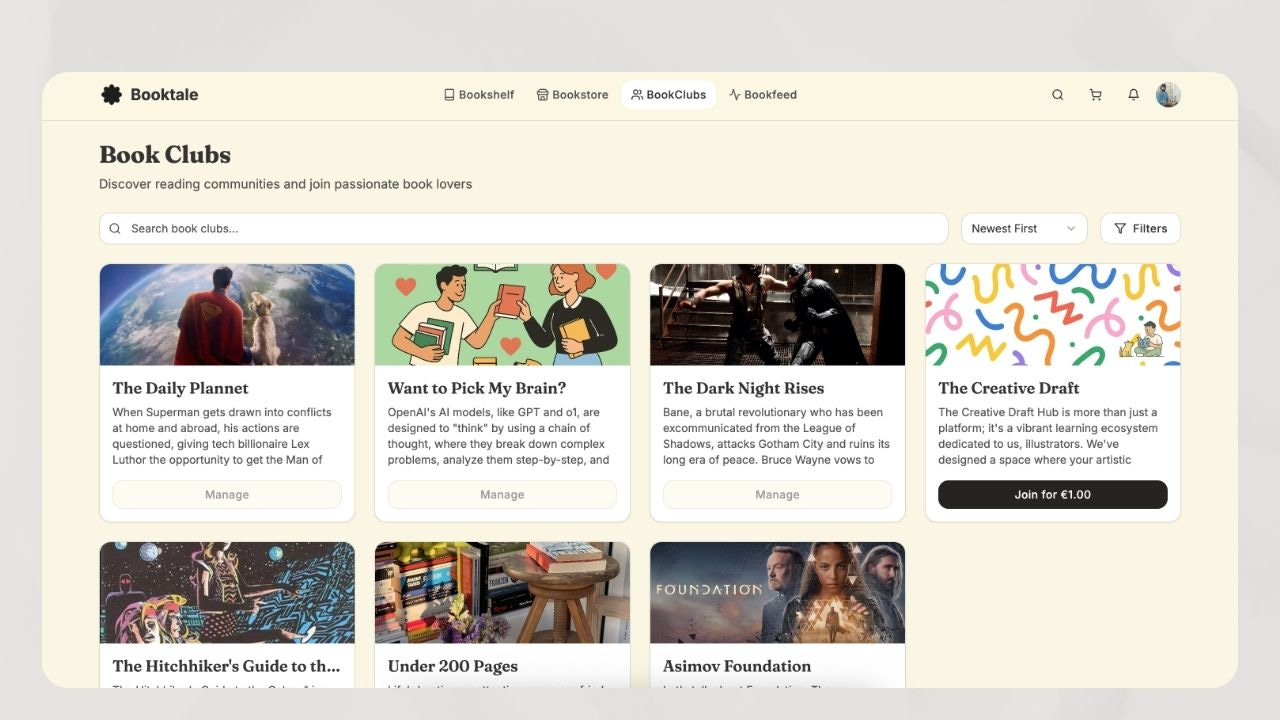Screen dimensions: 1280x720
Task: Focus the Search book clubs field
Action: point(523,229)
